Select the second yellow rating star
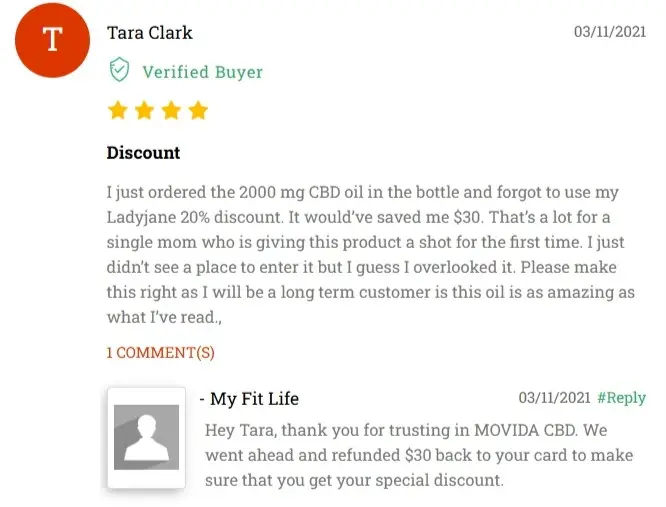 click(145, 110)
